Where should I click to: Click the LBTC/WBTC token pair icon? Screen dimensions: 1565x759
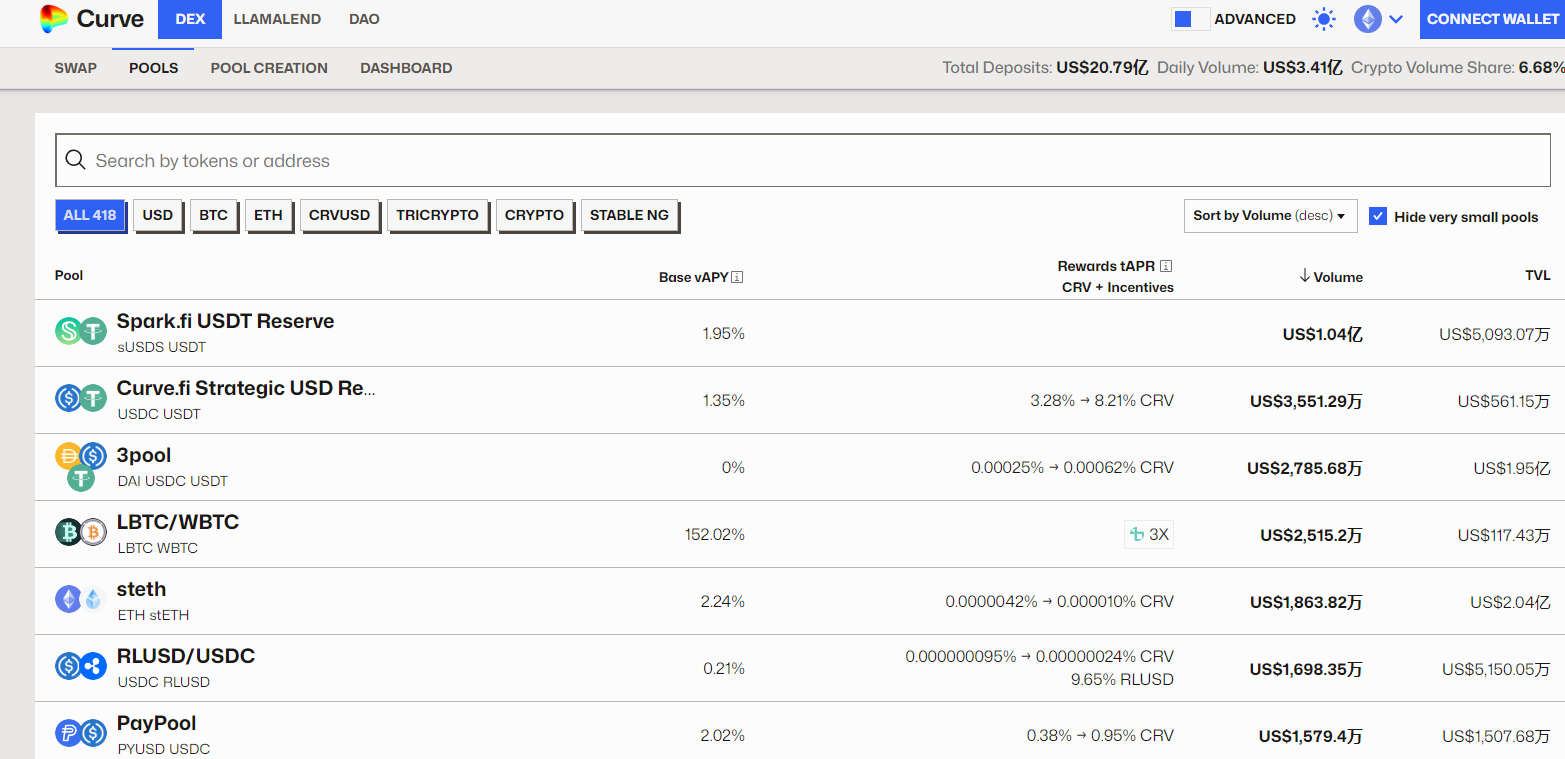(x=80, y=533)
